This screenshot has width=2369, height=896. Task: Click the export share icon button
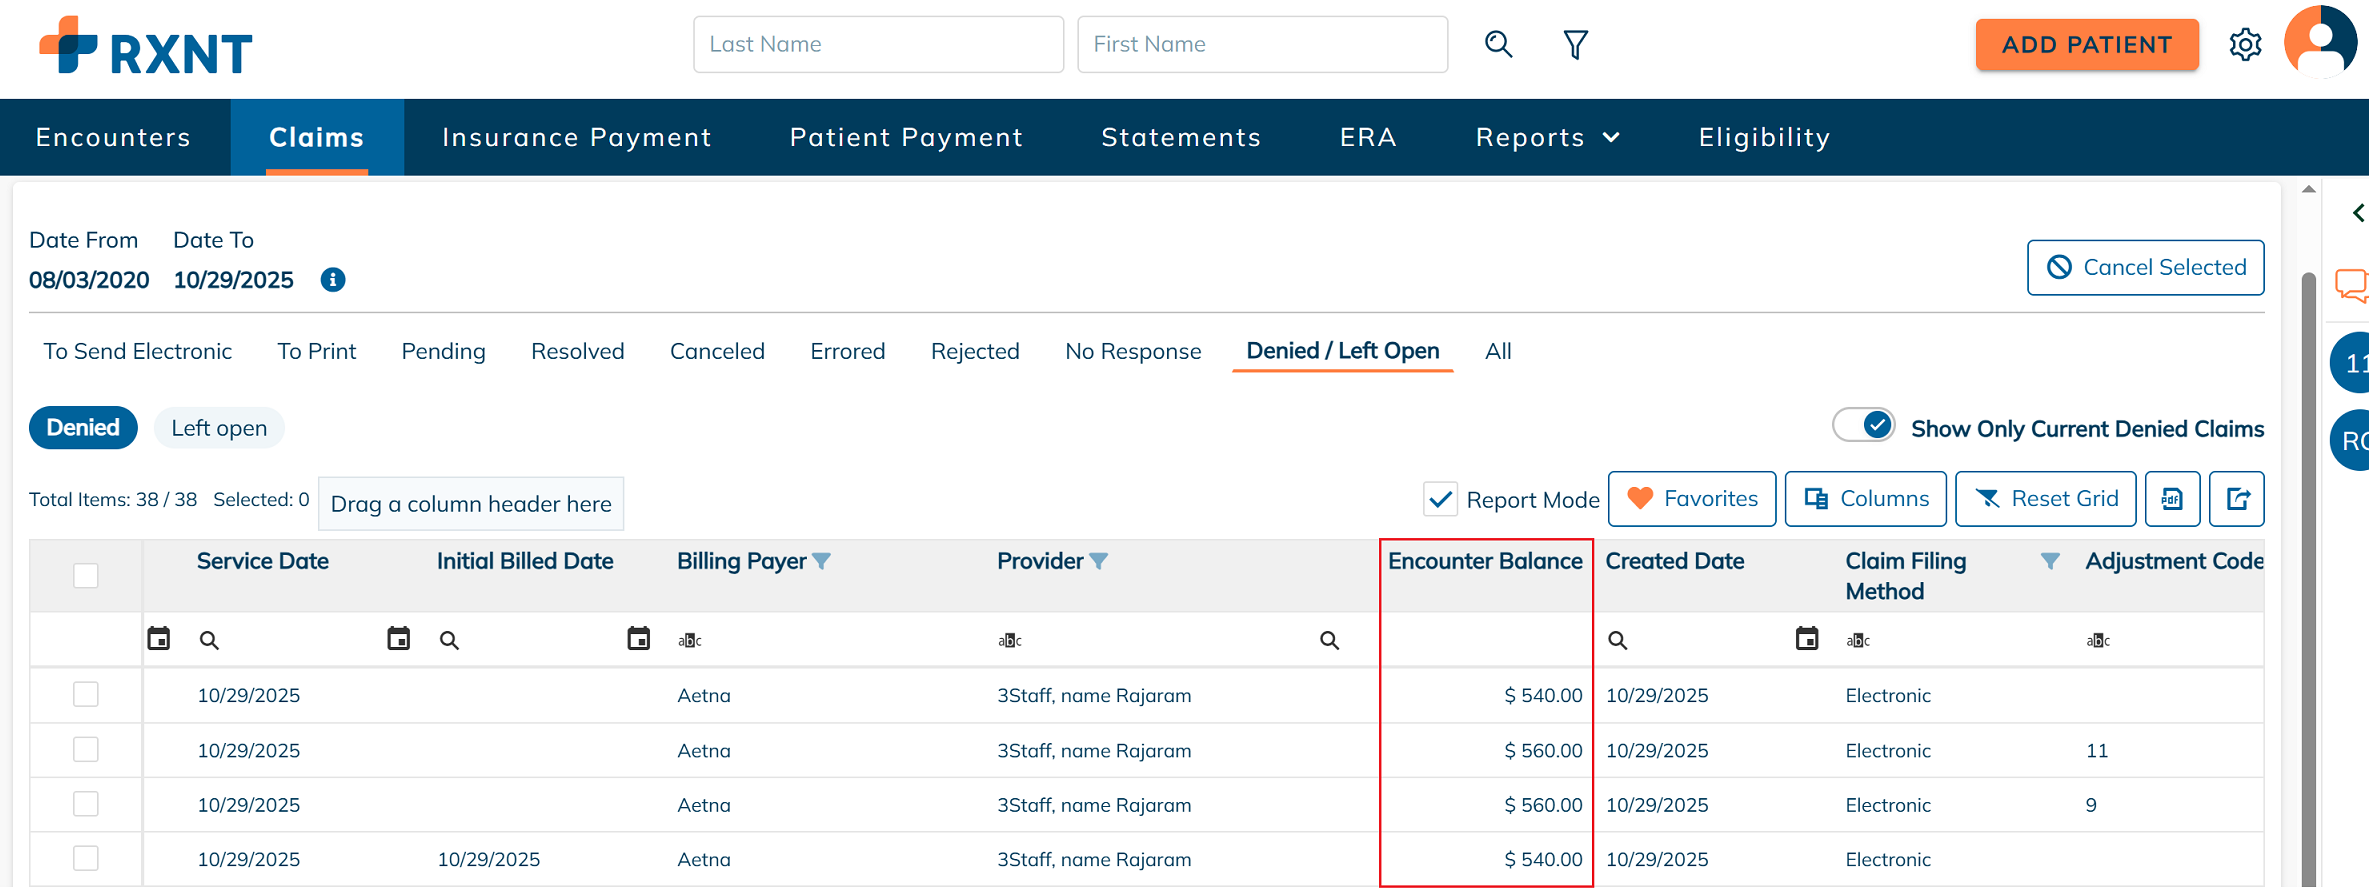(2237, 499)
